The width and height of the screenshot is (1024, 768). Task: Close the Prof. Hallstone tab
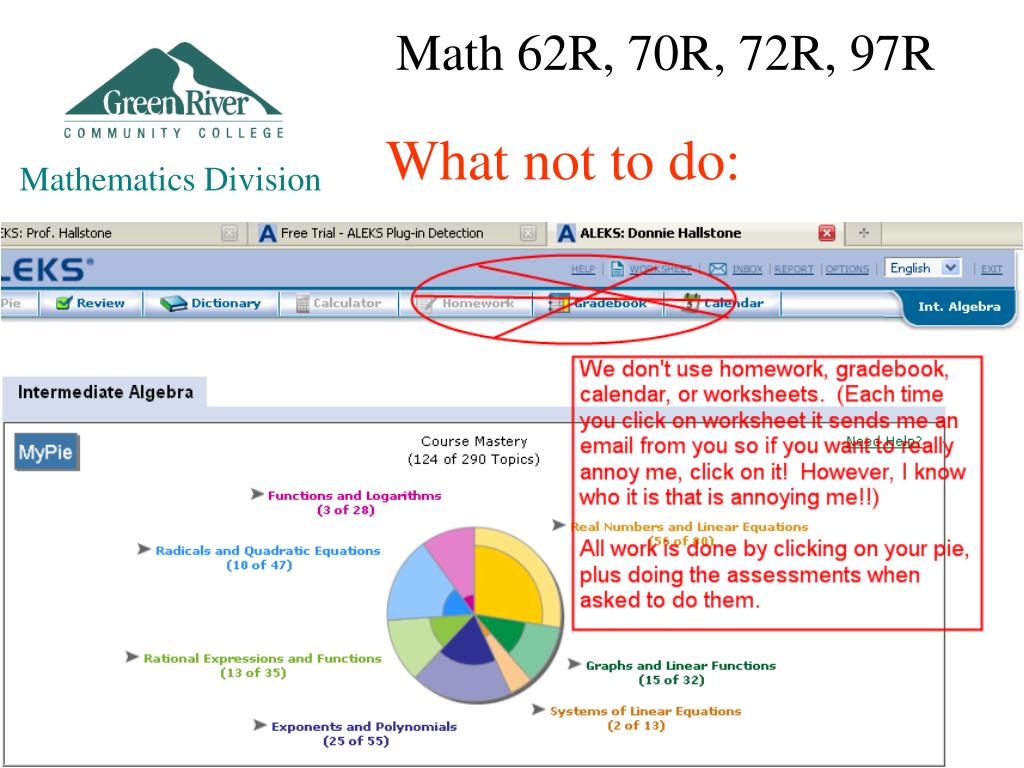[229, 233]
